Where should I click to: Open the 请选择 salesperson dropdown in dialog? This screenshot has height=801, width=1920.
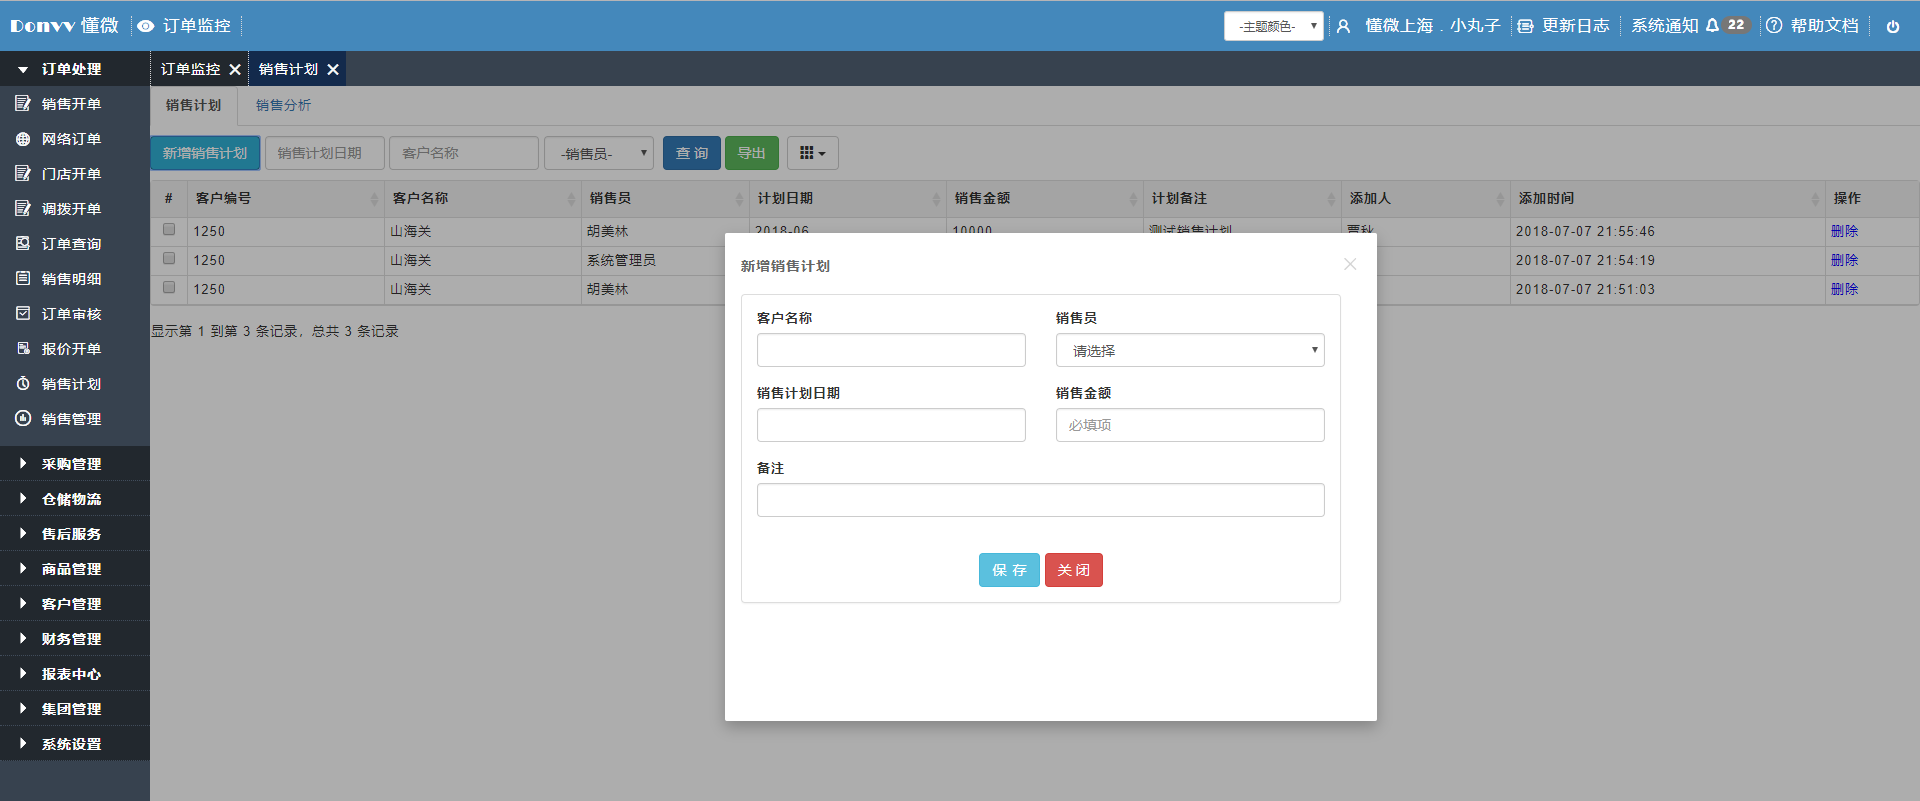pos(1190,350)
